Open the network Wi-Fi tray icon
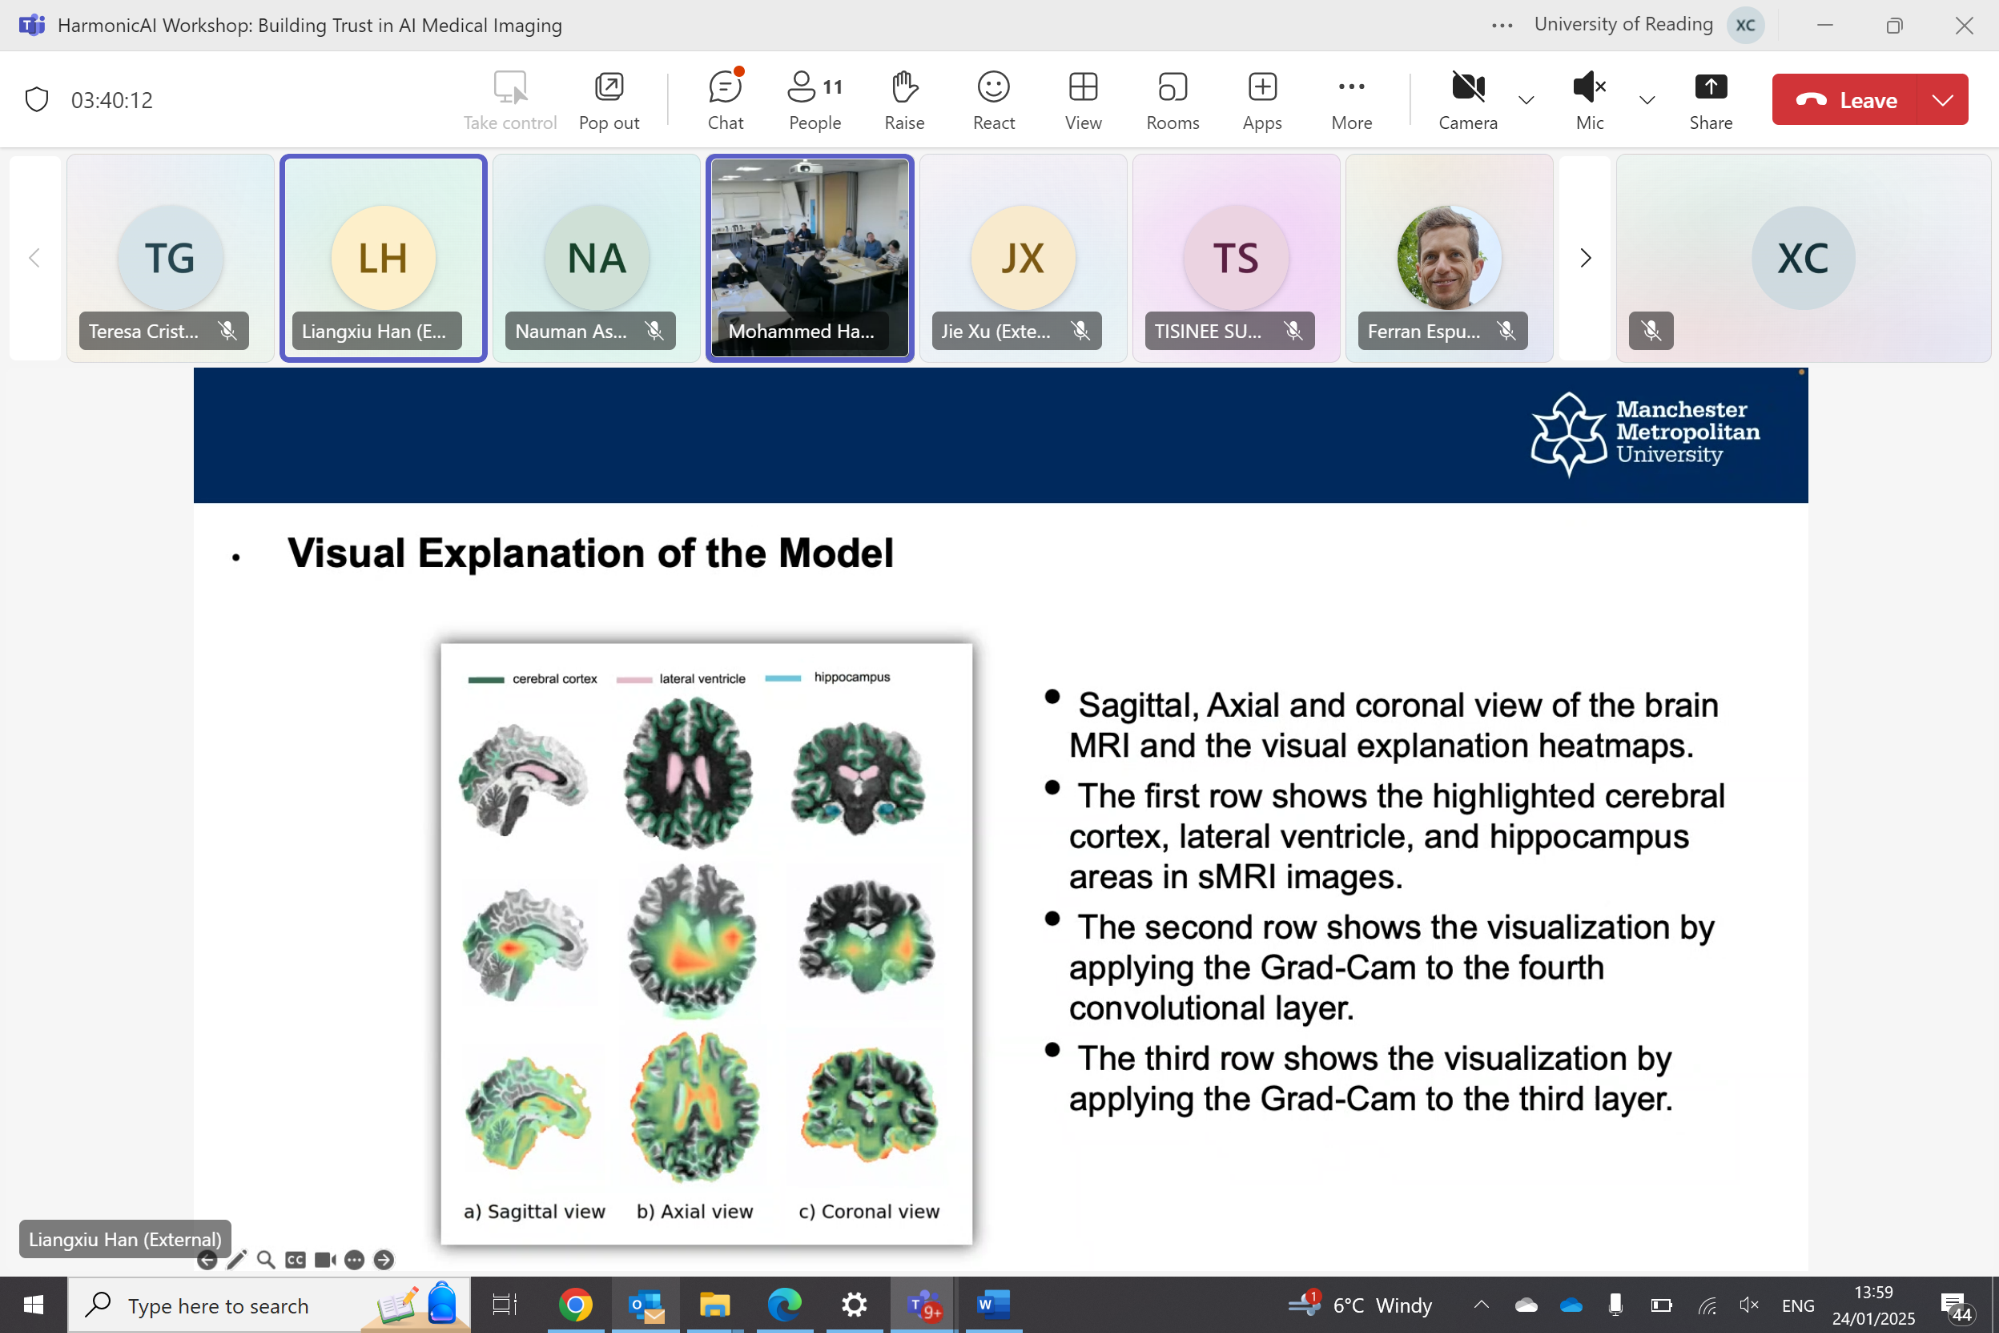Image resolution: width=1999 pixels, height=1333 pixels. [1707, 1305]
